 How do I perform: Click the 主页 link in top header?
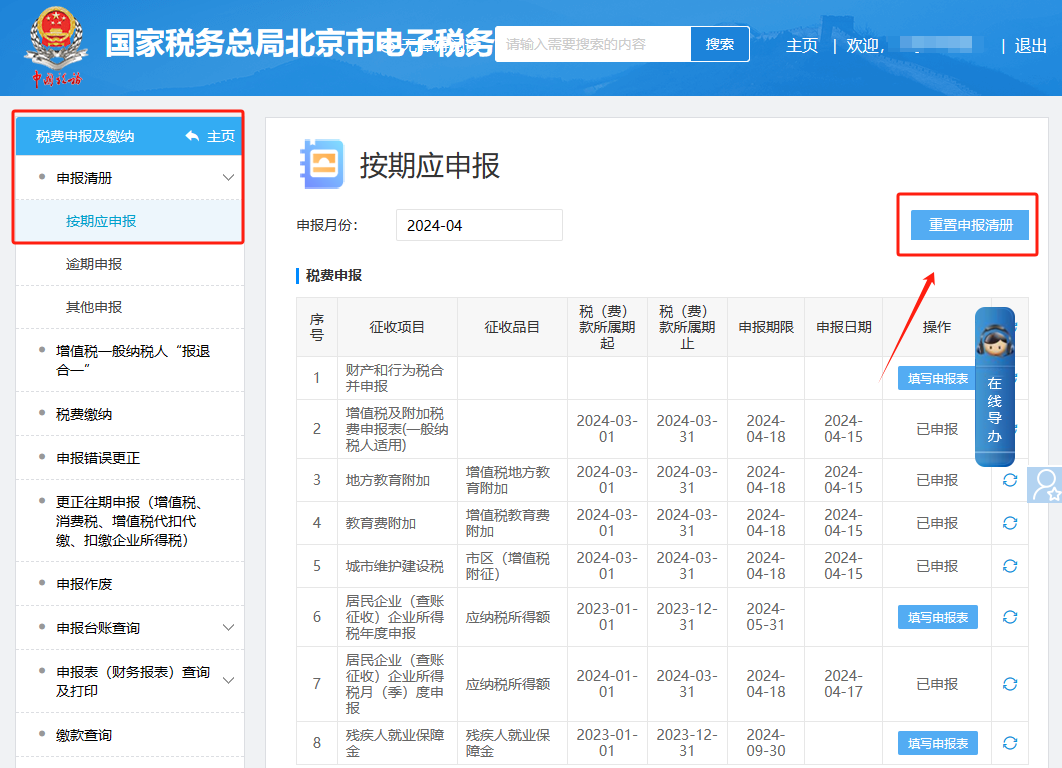tap(802, 45)
